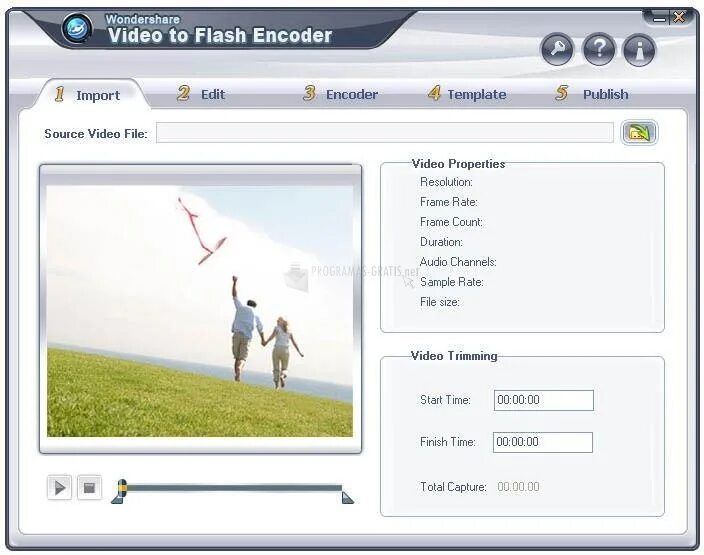The height and width of the screenshot is (555, 704).
Task: Click the Start Time field
Action: click(544, 400)
